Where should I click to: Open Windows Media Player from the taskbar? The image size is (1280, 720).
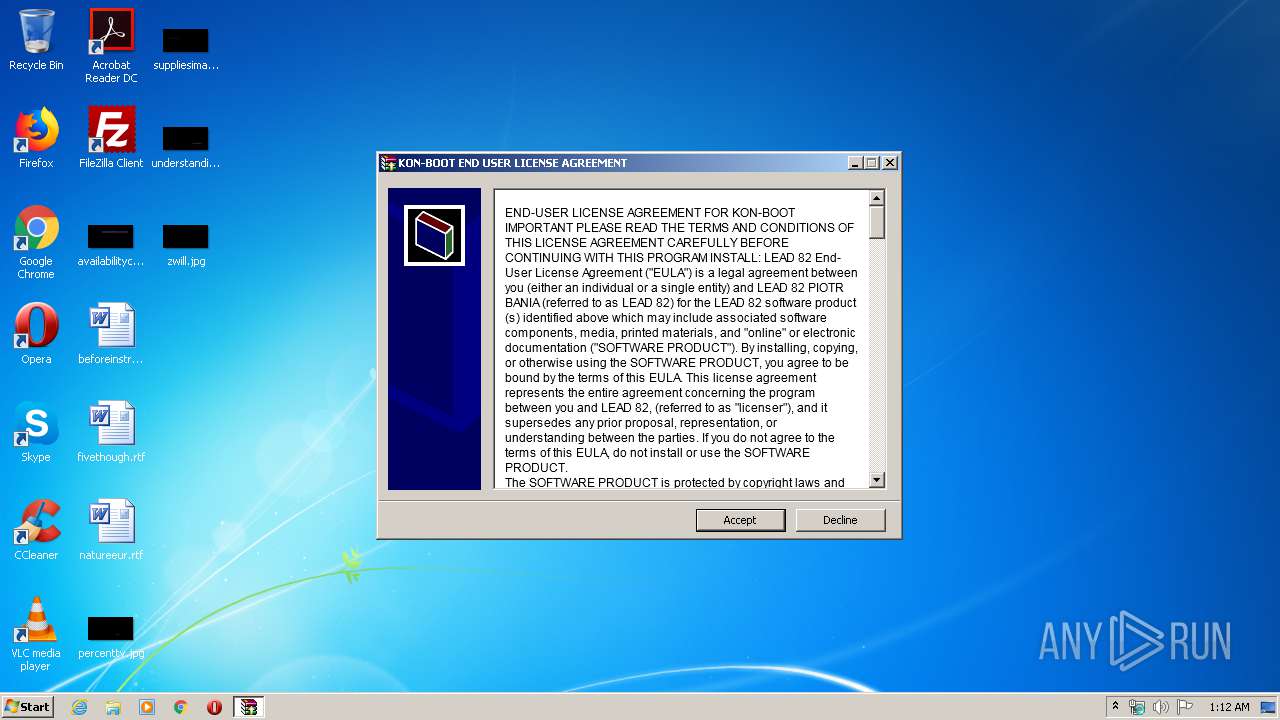(x=147, y=707)
